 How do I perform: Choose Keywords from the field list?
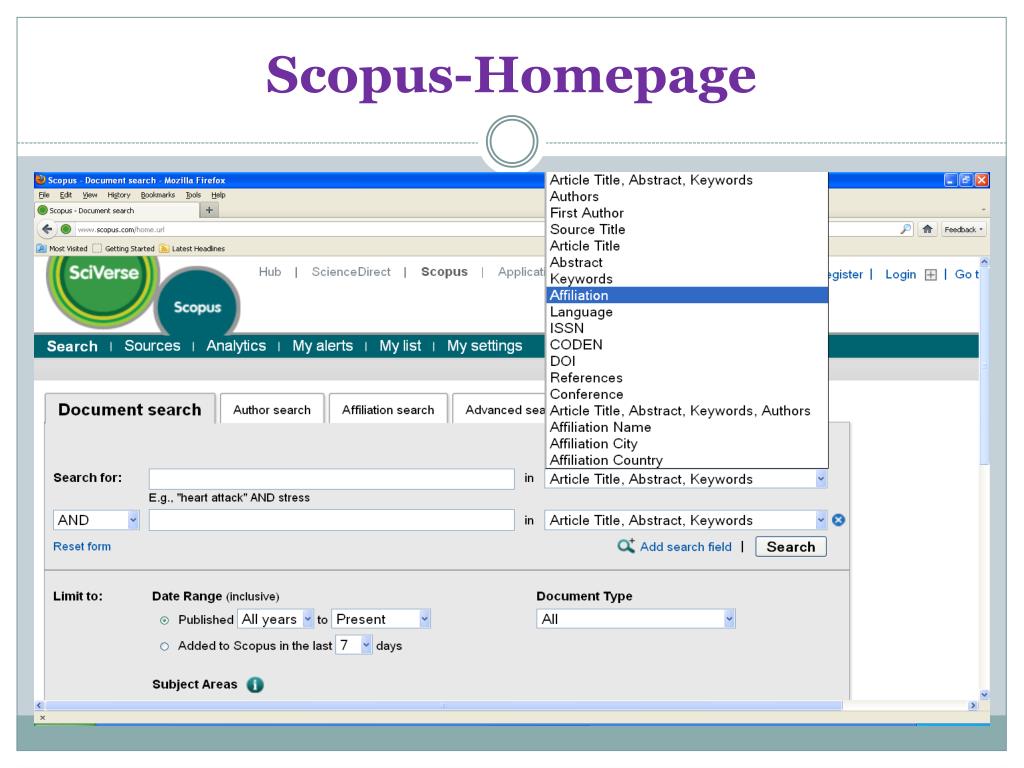pos(687,279)
